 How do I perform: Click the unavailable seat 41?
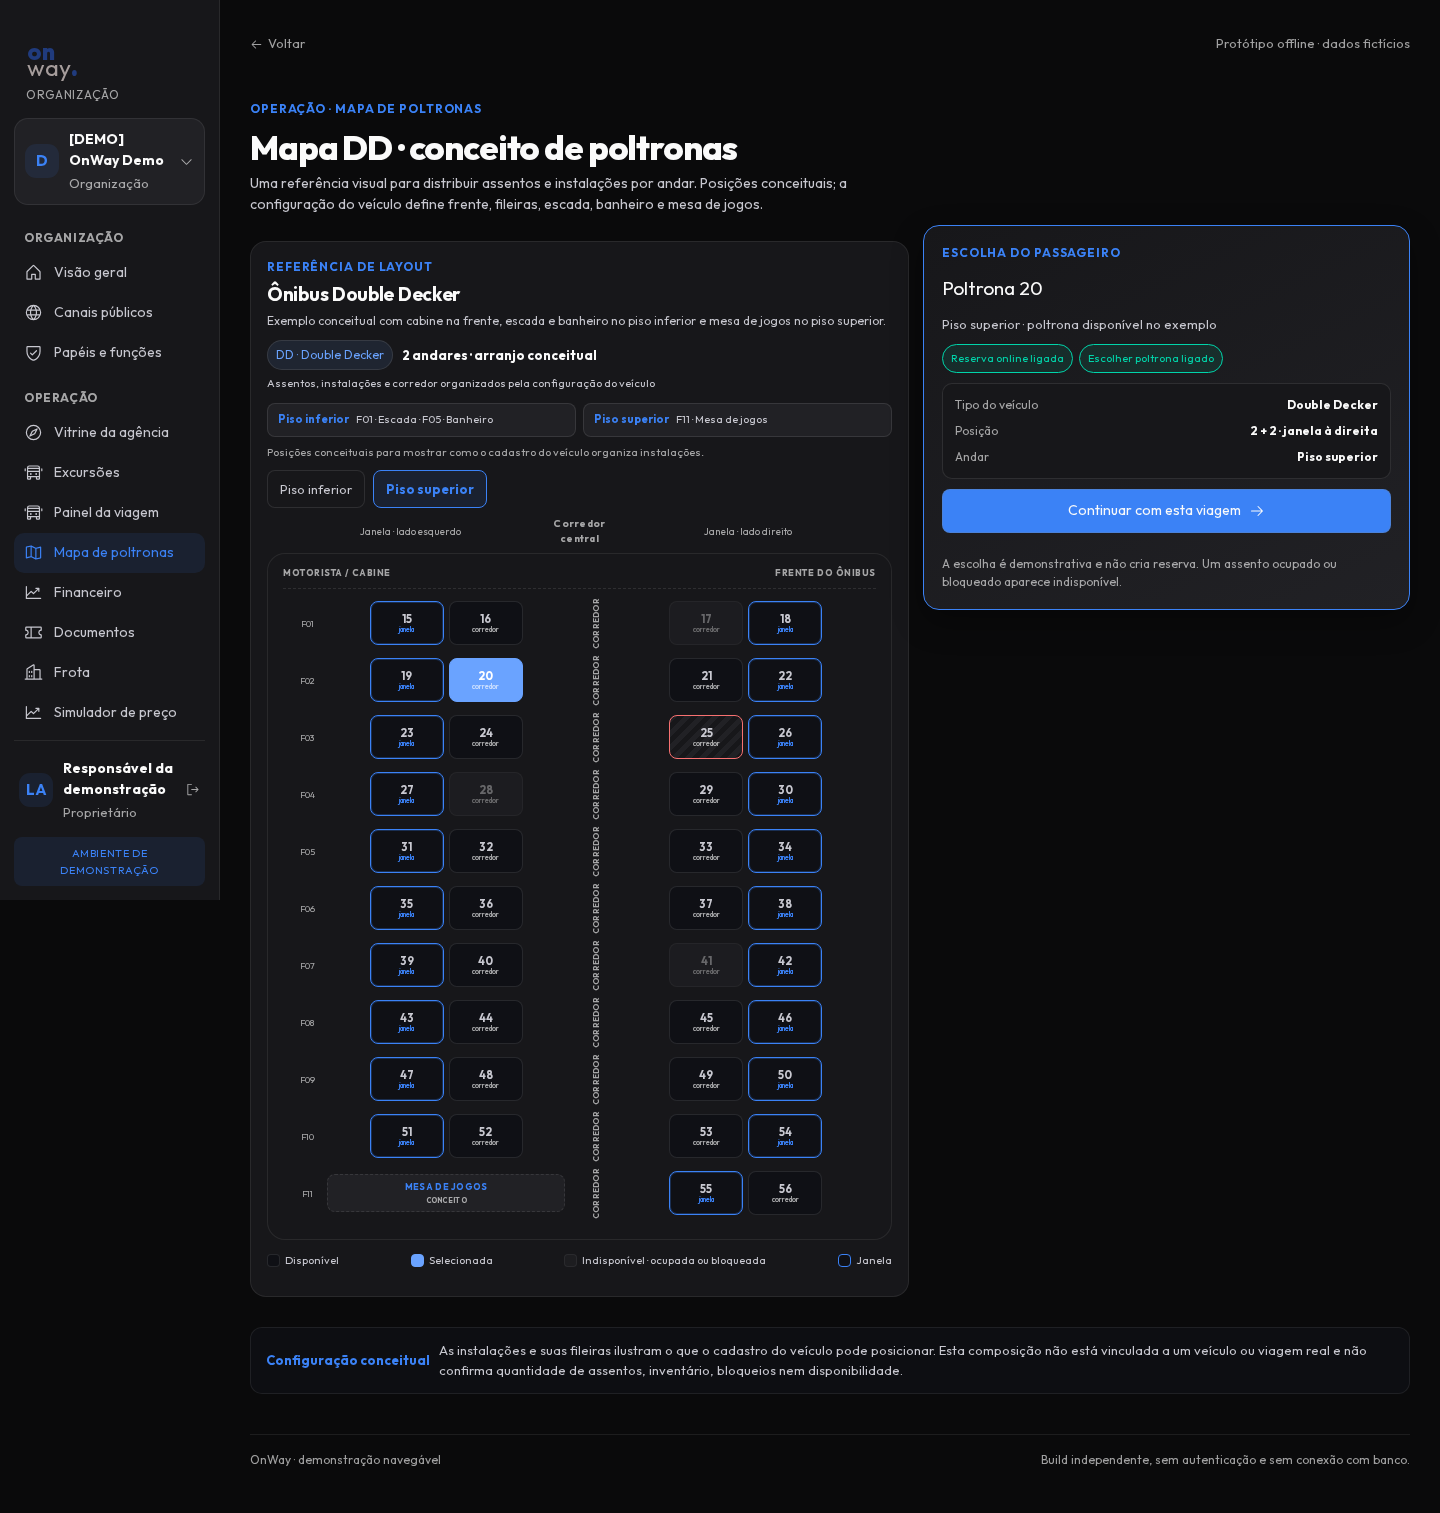click(x=706, y=965)
